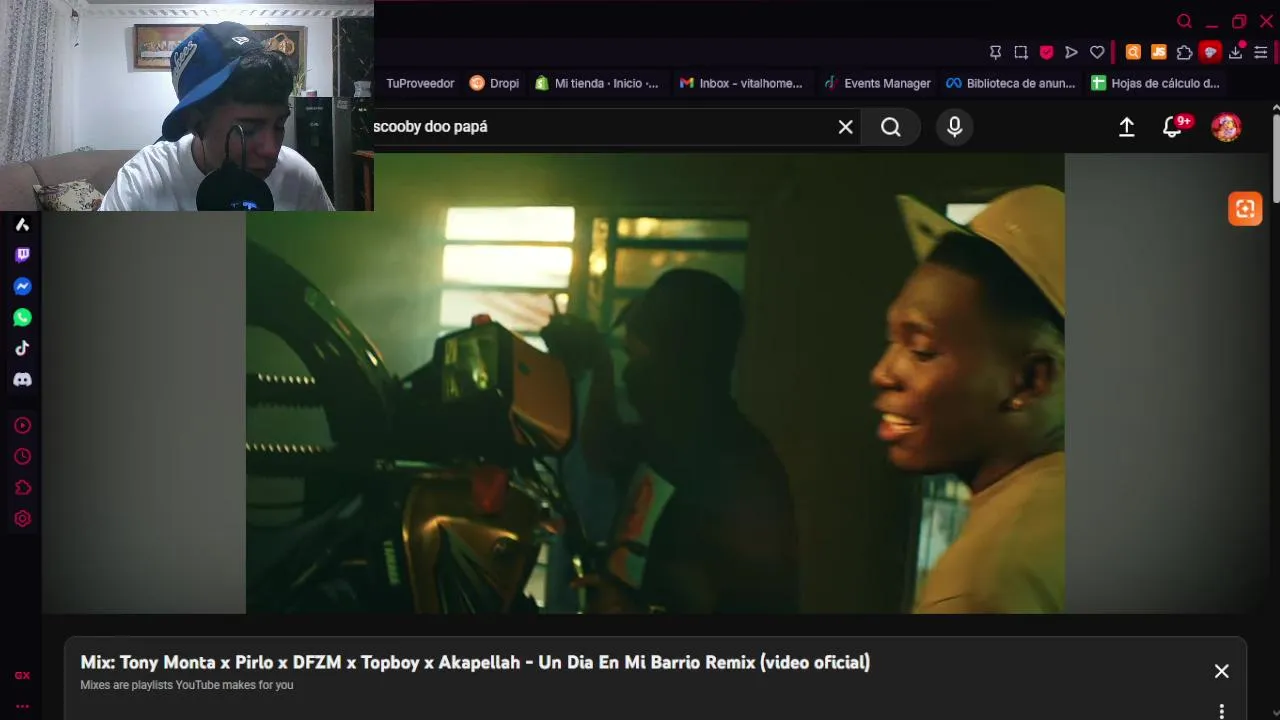Image resolution: width=1280 pixels, height=720 pixels.
Task: Open the Events Manager bookmark
Action: (x=877, y=83)
